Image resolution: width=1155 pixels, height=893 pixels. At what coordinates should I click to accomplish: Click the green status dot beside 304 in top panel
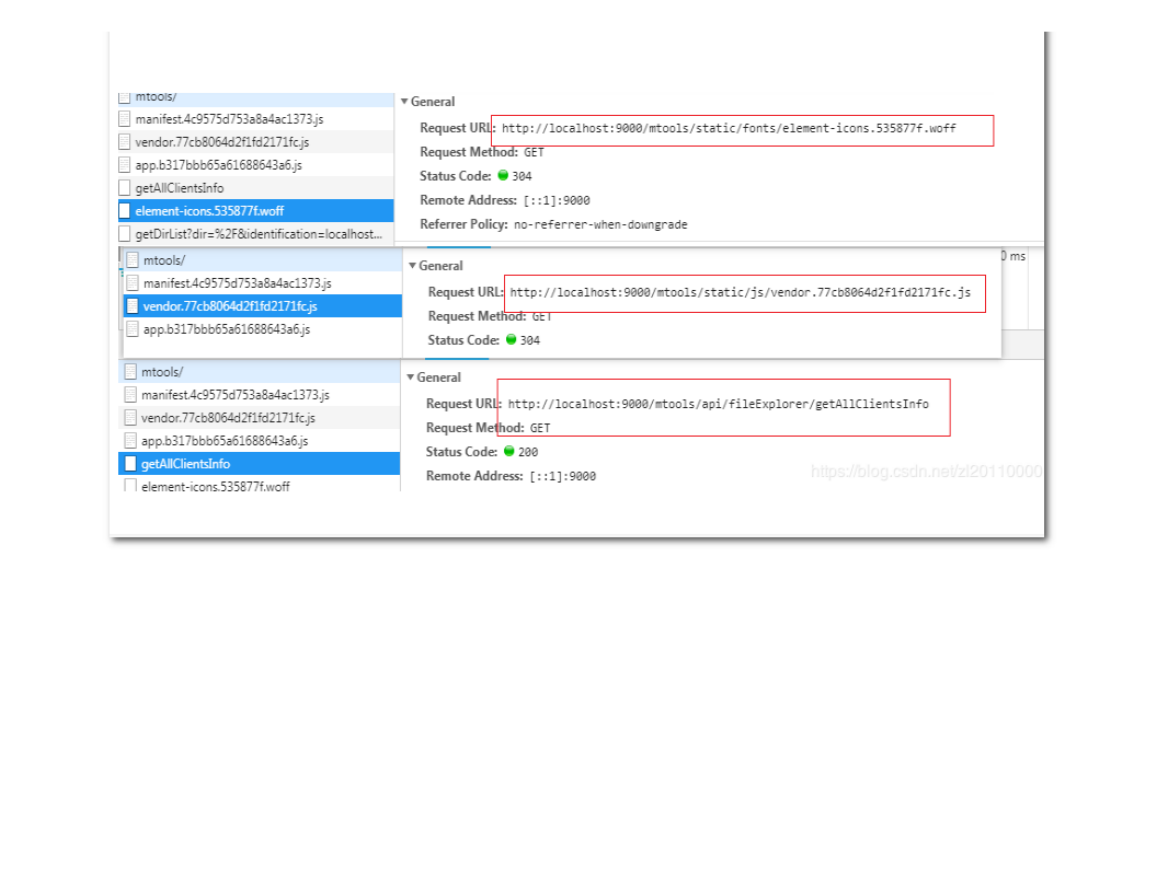click(x=503, y=175)
